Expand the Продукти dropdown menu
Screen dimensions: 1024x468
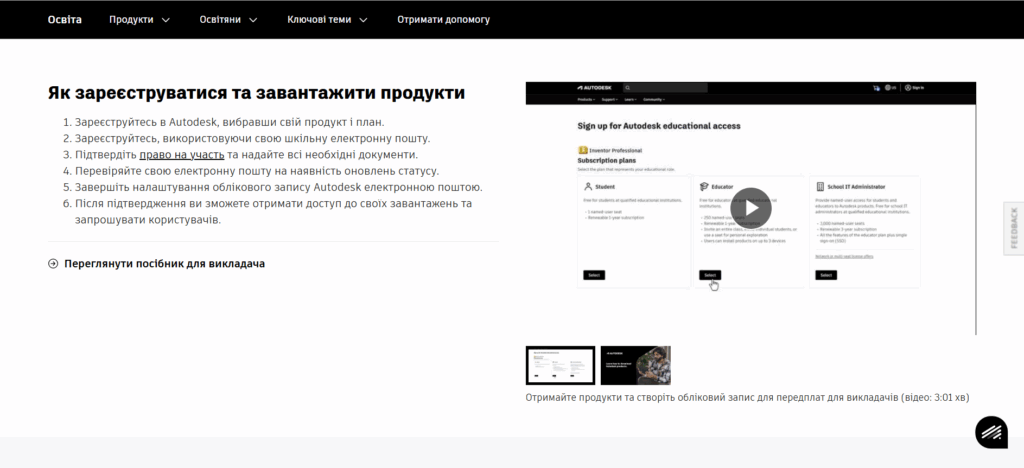point(139,19)
